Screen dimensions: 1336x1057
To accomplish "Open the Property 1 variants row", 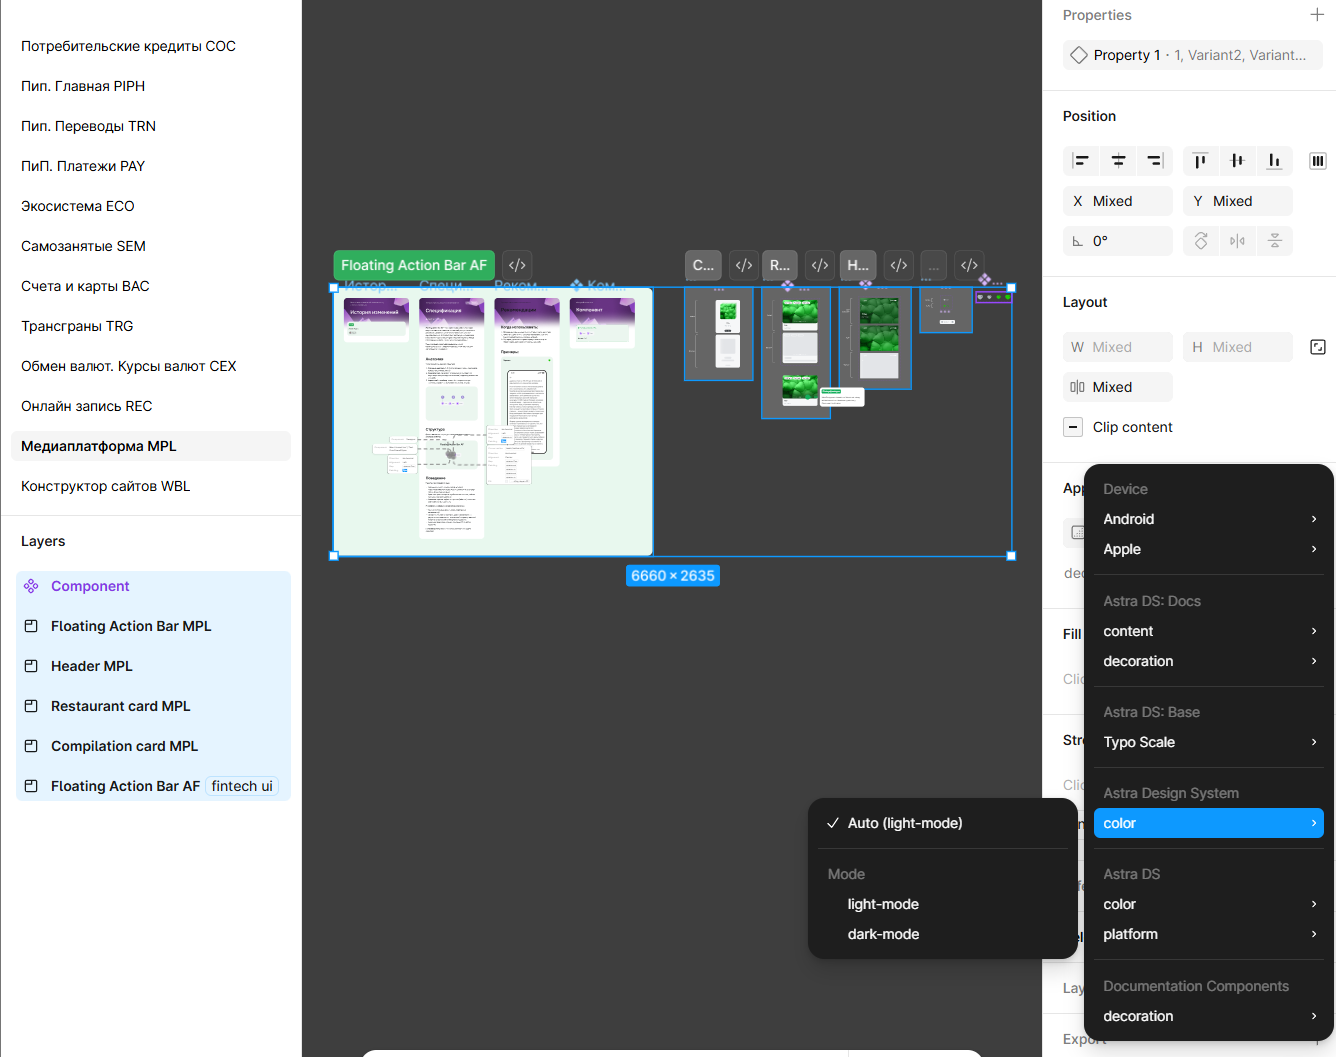I will tap(1193, 55).
